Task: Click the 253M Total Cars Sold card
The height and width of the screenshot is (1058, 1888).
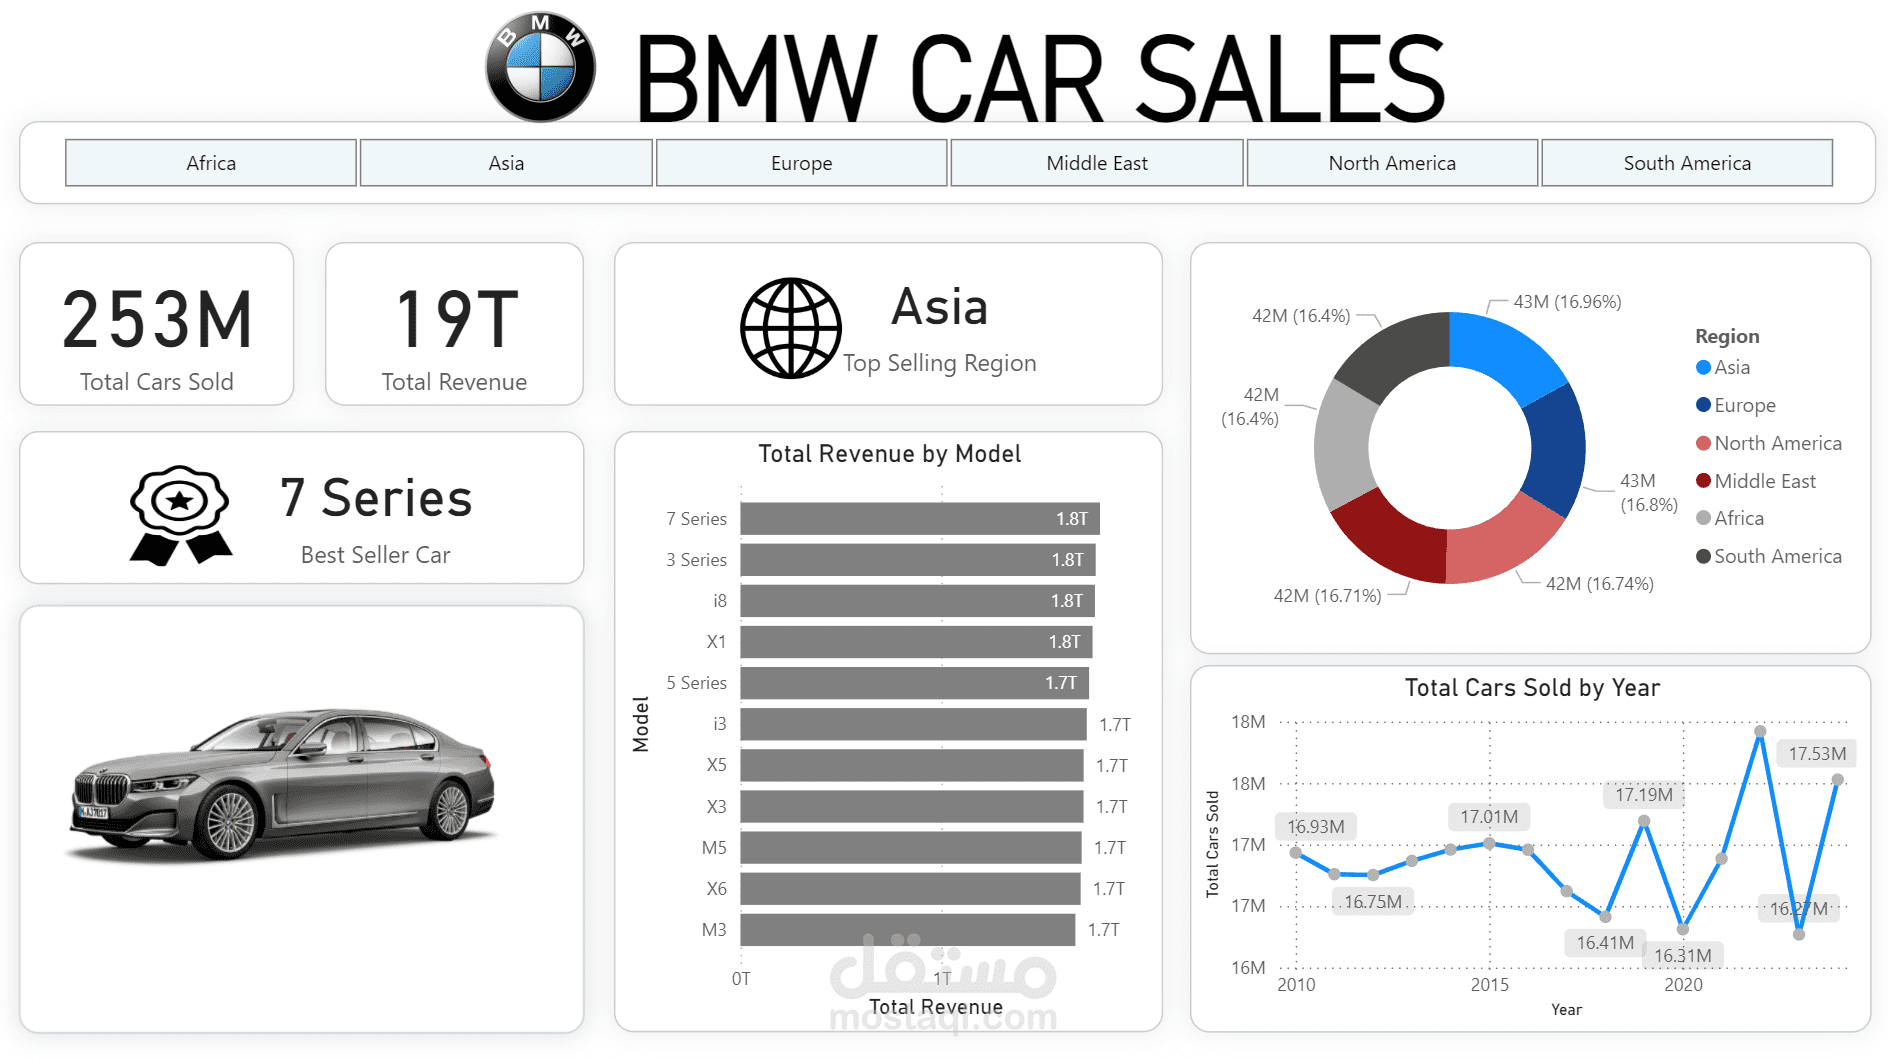Action: [x=157, y=324]
